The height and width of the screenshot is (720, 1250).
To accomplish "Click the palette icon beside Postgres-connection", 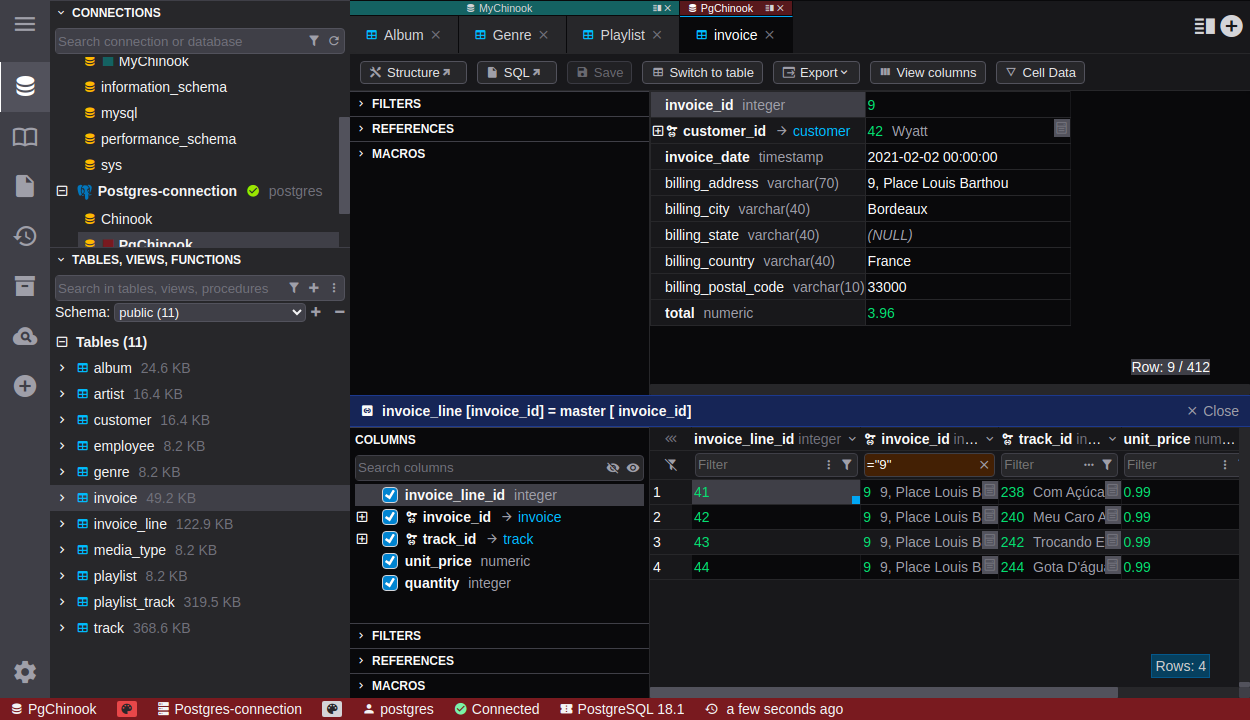I will 332,709.
